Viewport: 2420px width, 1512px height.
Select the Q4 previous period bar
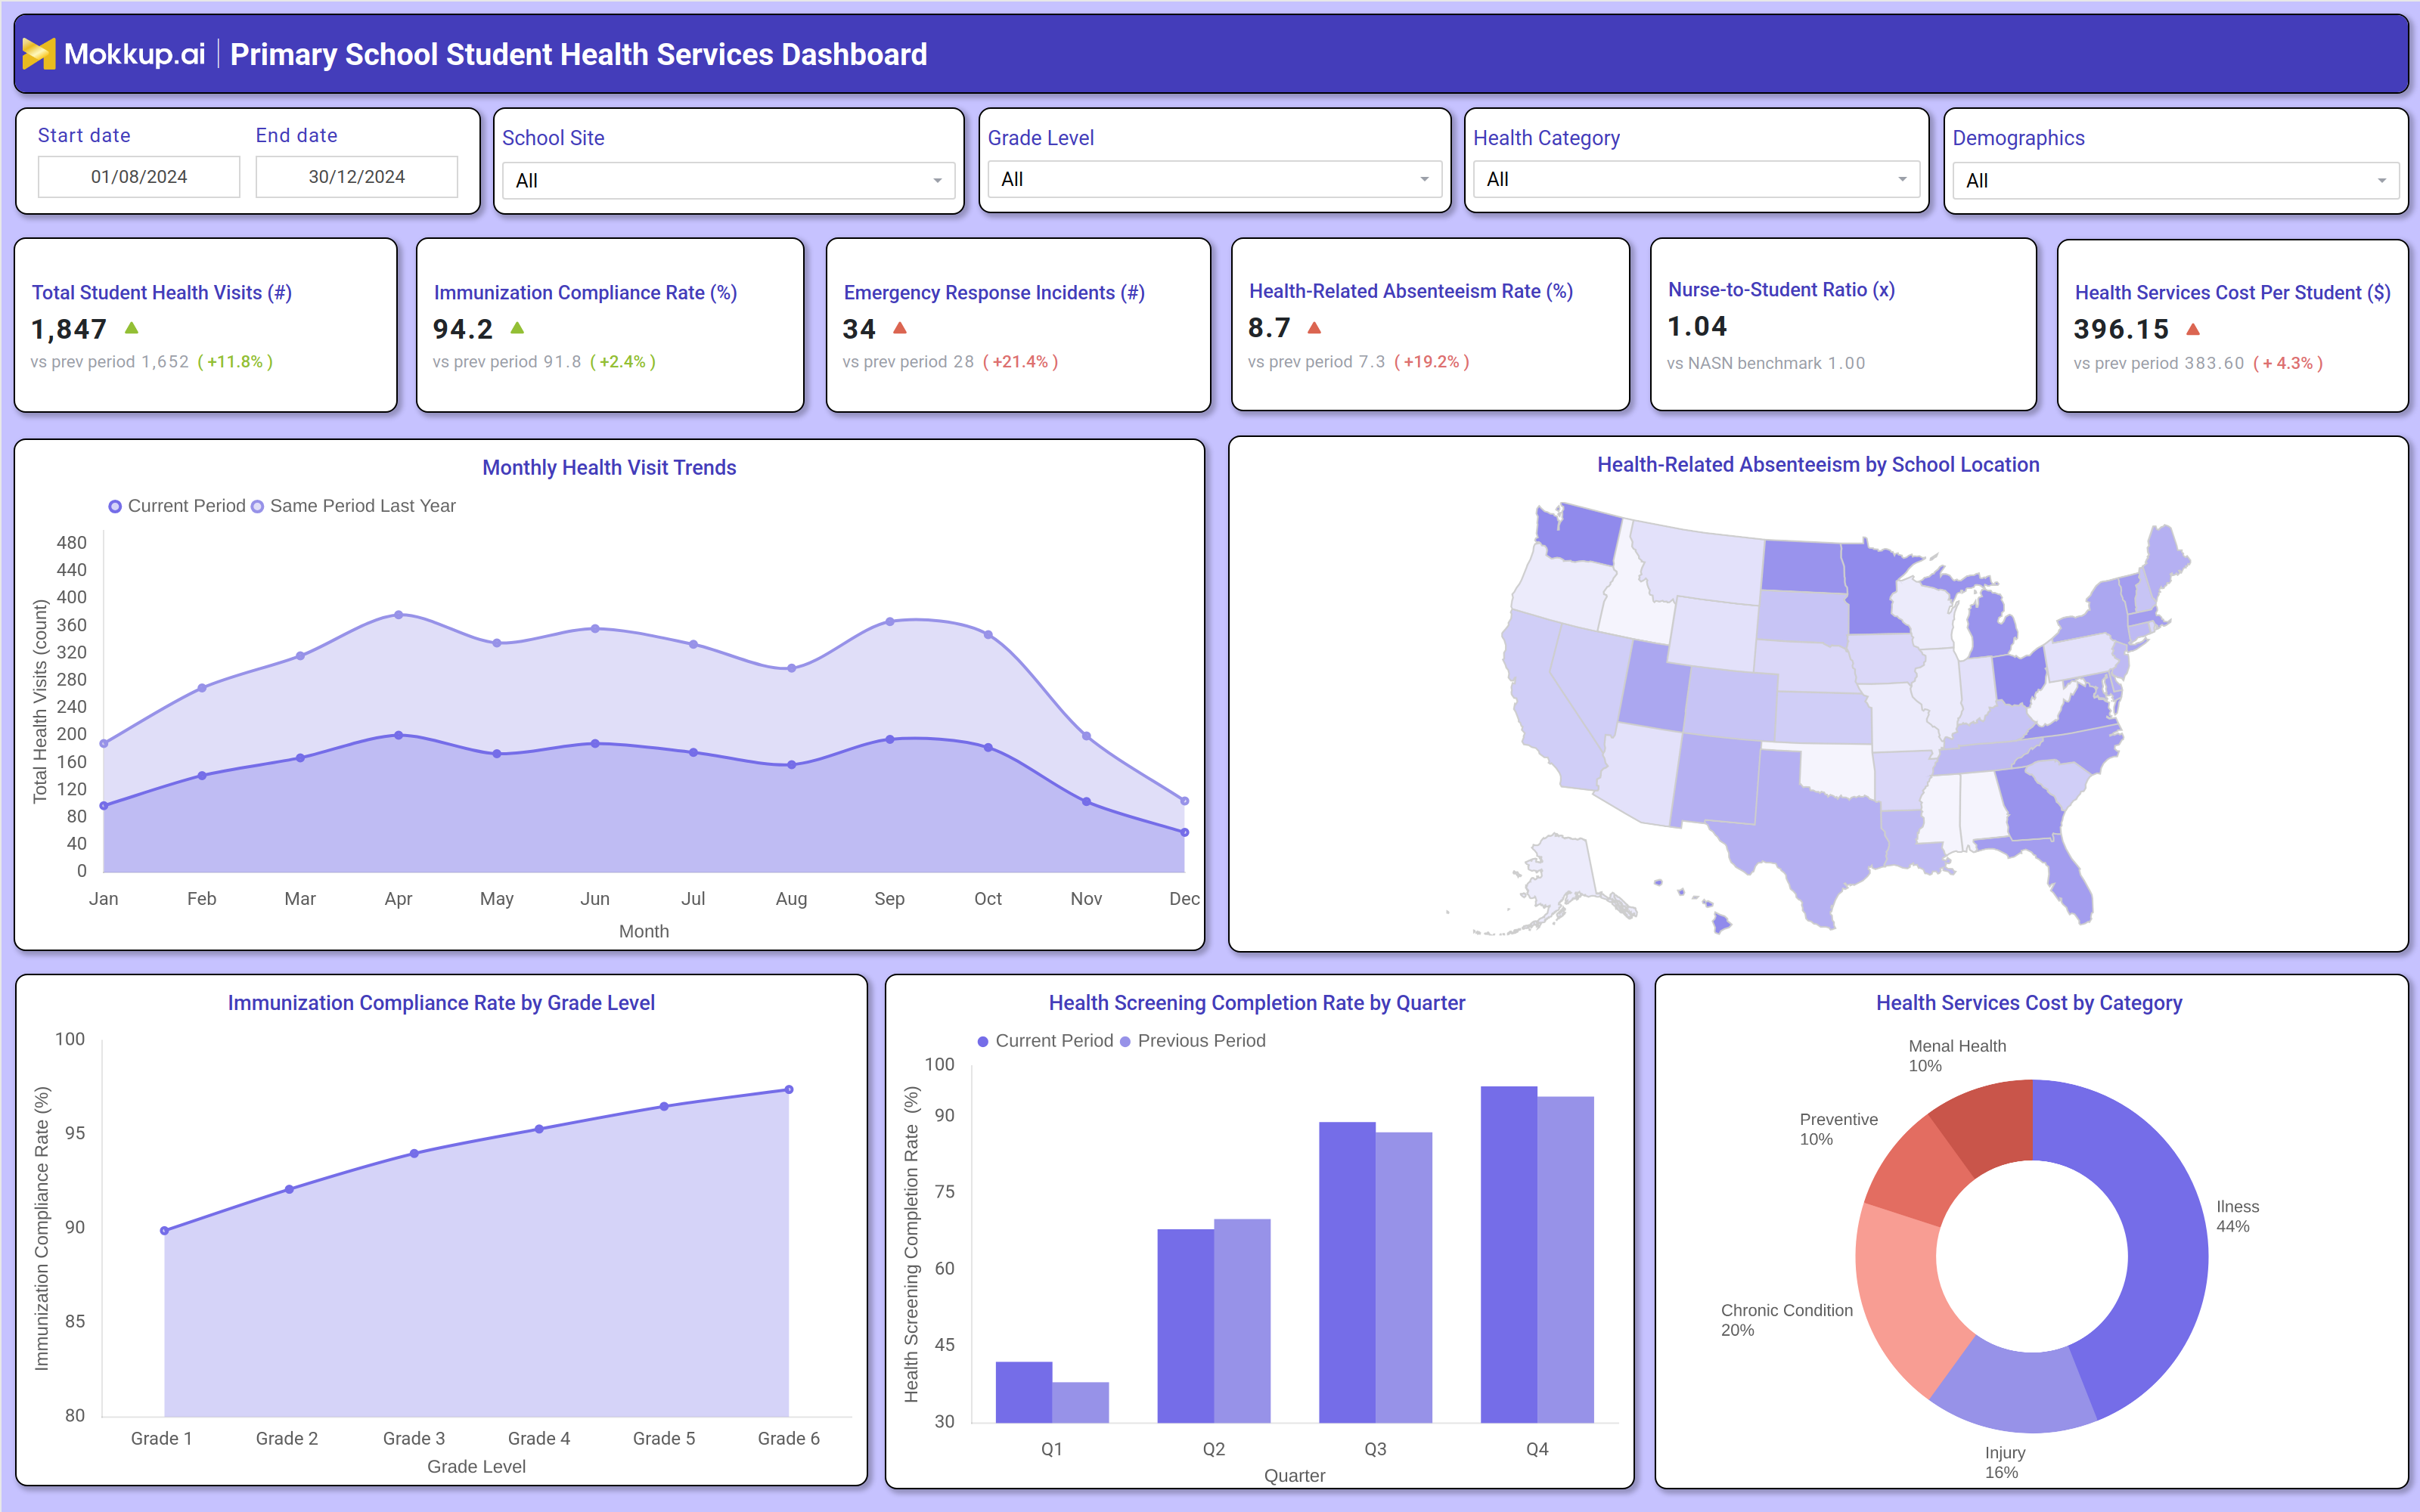point(1565,1260)
